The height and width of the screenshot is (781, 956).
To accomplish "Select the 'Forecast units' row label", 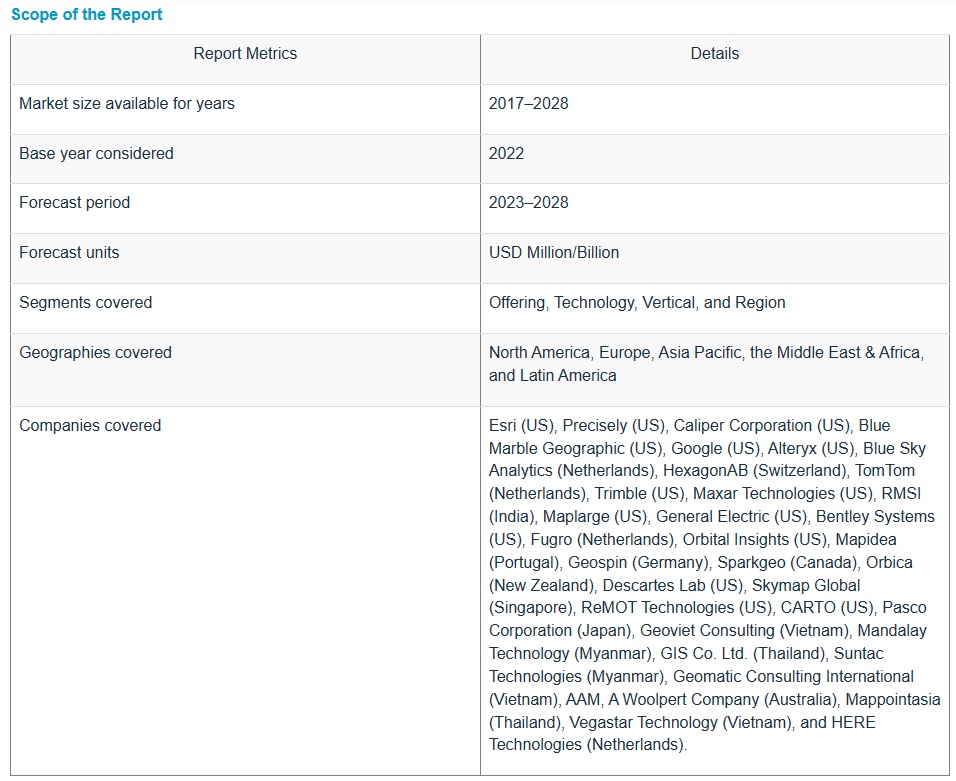I will click(x=69, y=253).
